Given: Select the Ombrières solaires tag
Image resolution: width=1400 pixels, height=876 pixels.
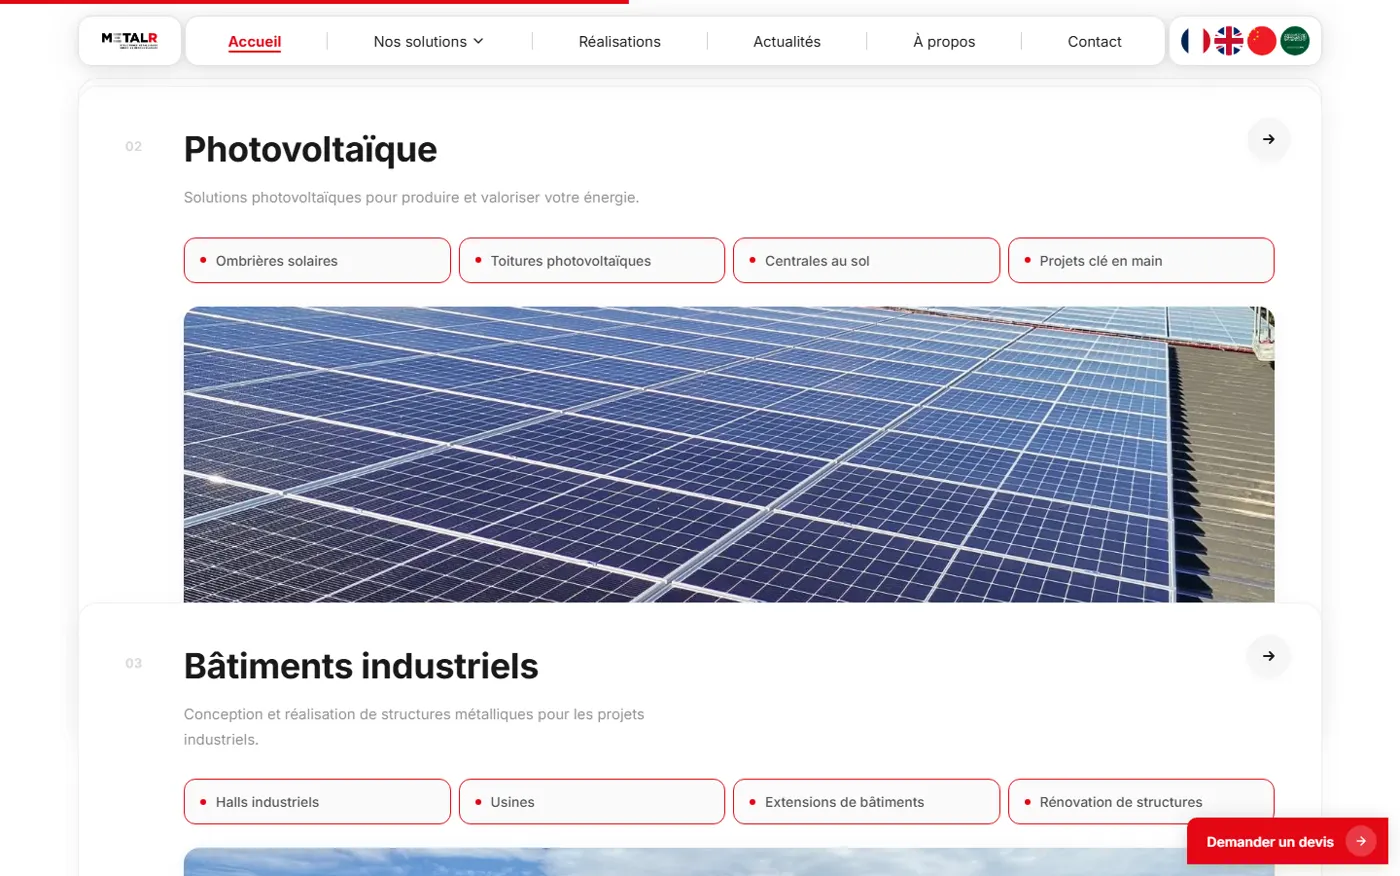Looking at the screenshot, I should [317, 260].
